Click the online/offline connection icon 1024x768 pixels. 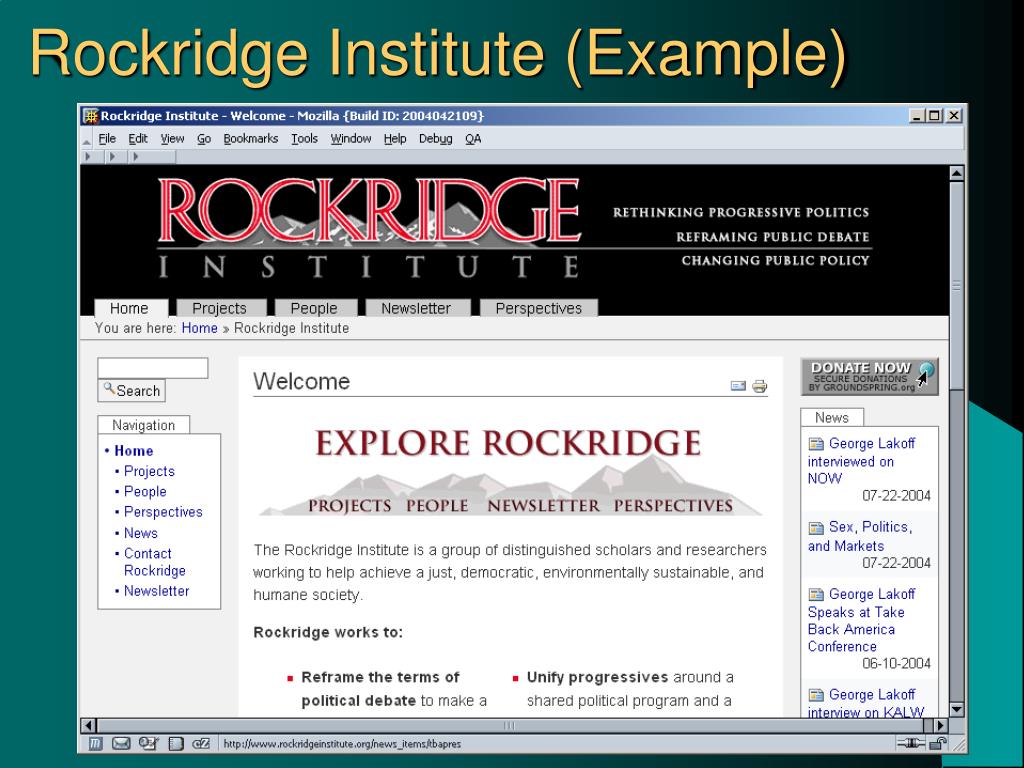coord(911,743)
